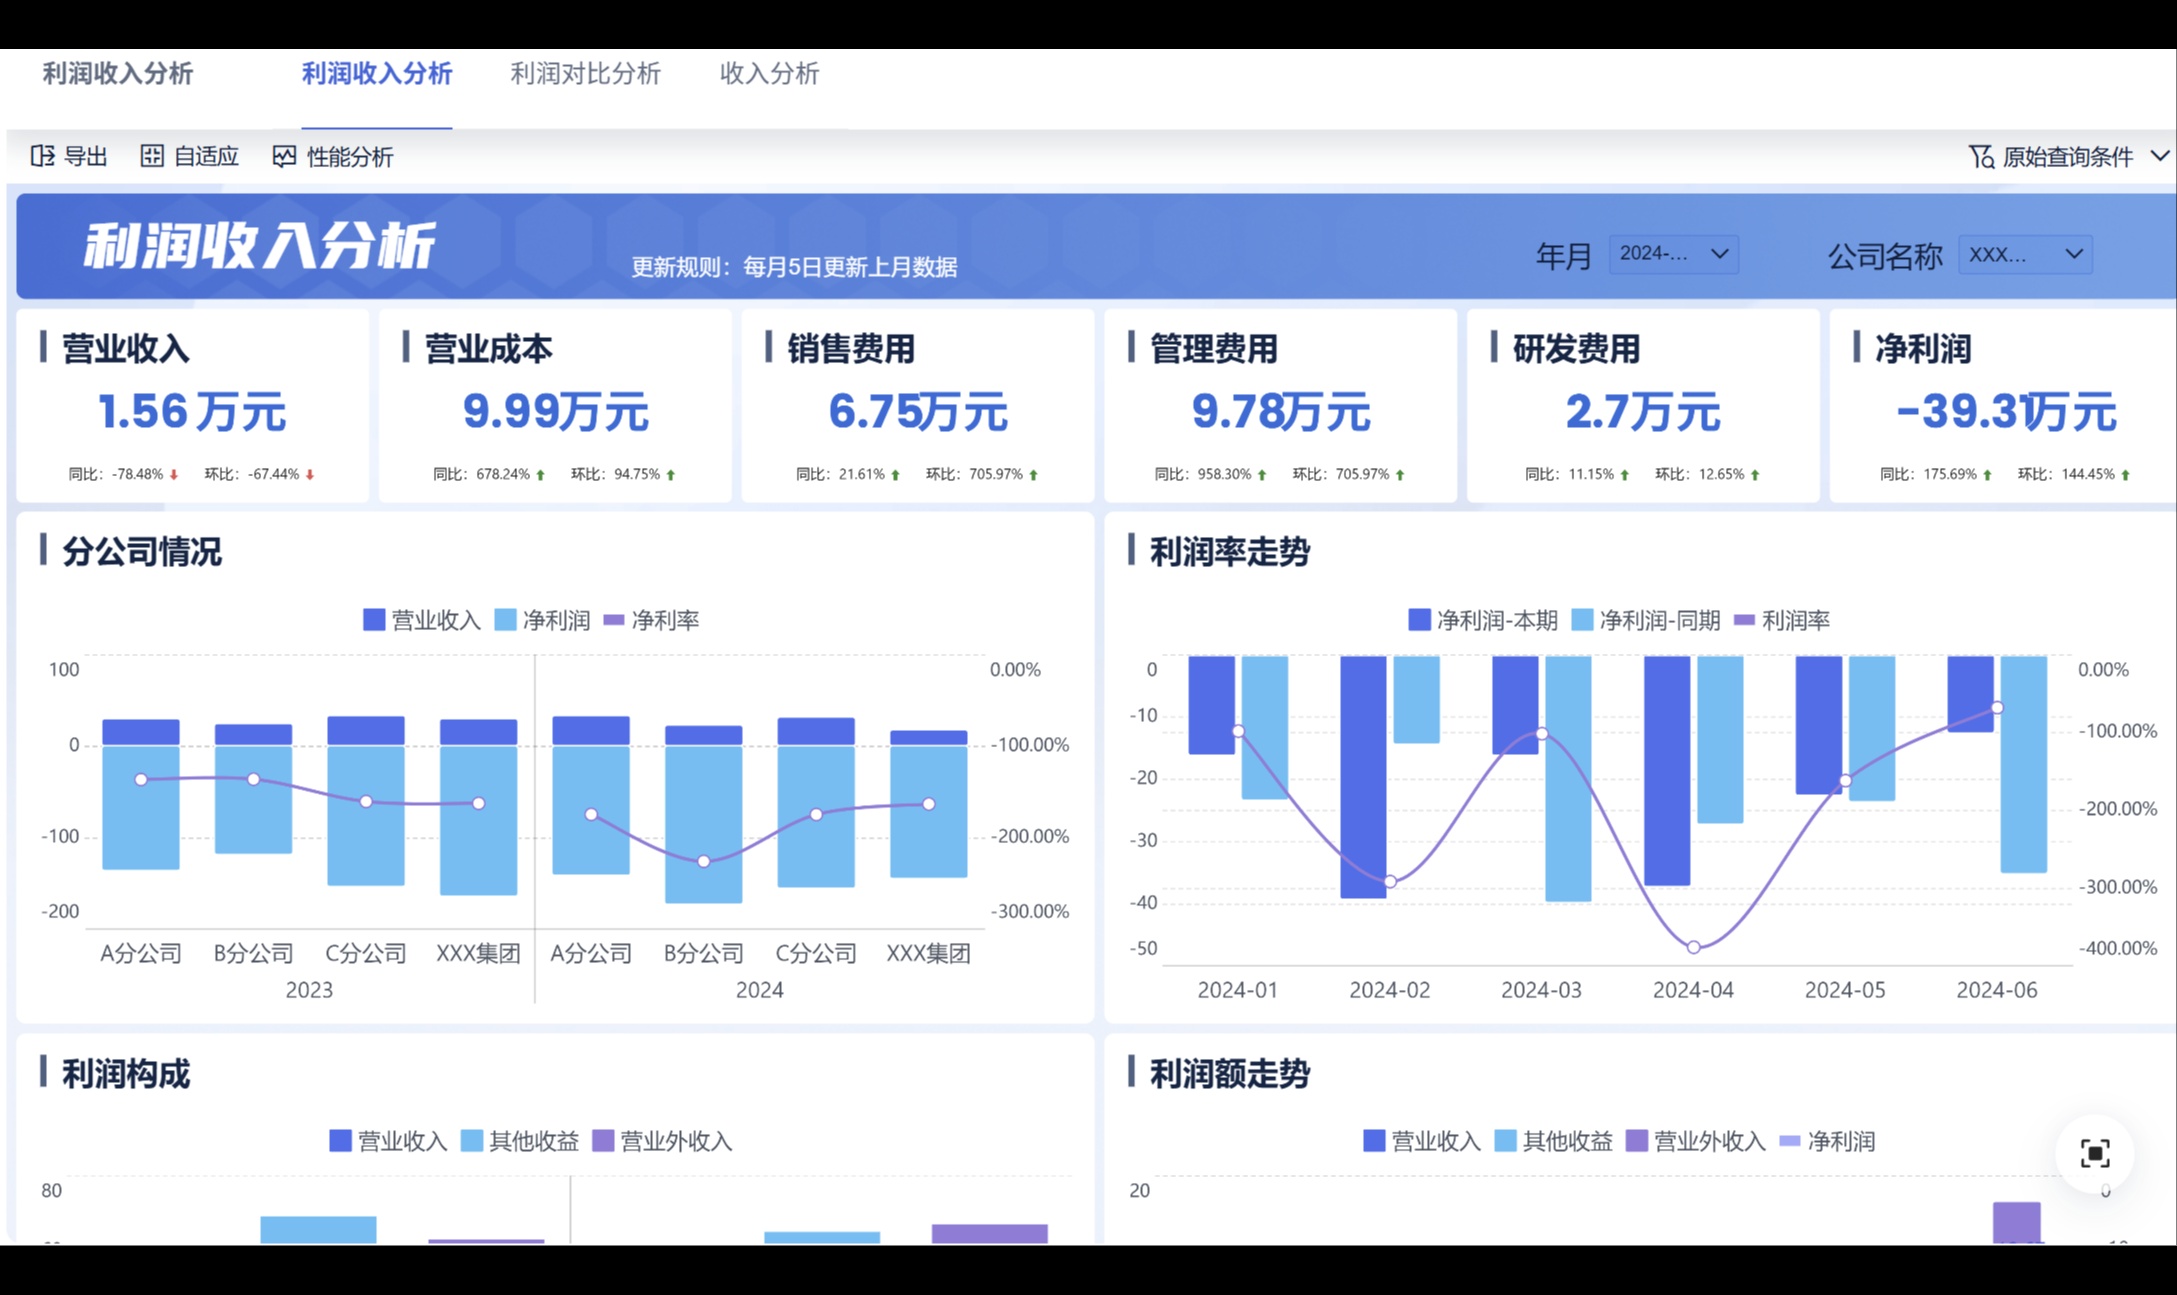2177x1295 pixels.
Task: Toggle 其他收益 legend in 利润构成 chart
Action: (x=520, y=1141)
